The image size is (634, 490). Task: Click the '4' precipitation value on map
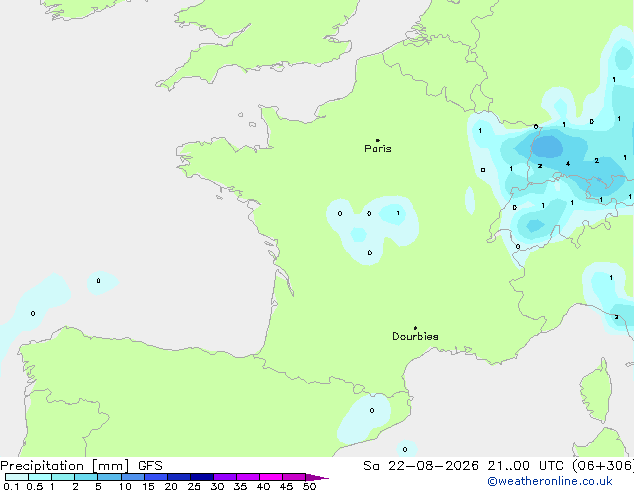(x=568, y=164)
